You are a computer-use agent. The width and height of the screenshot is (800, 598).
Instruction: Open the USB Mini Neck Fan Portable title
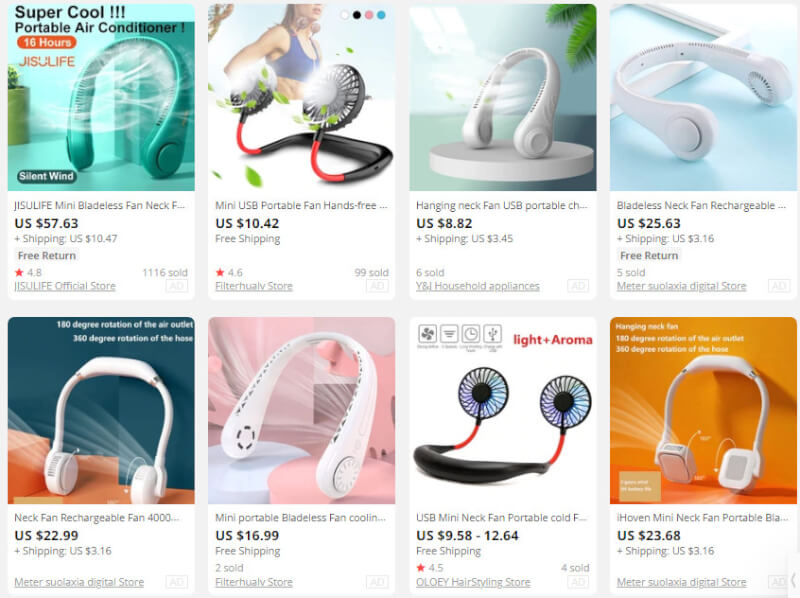[502, 518]
